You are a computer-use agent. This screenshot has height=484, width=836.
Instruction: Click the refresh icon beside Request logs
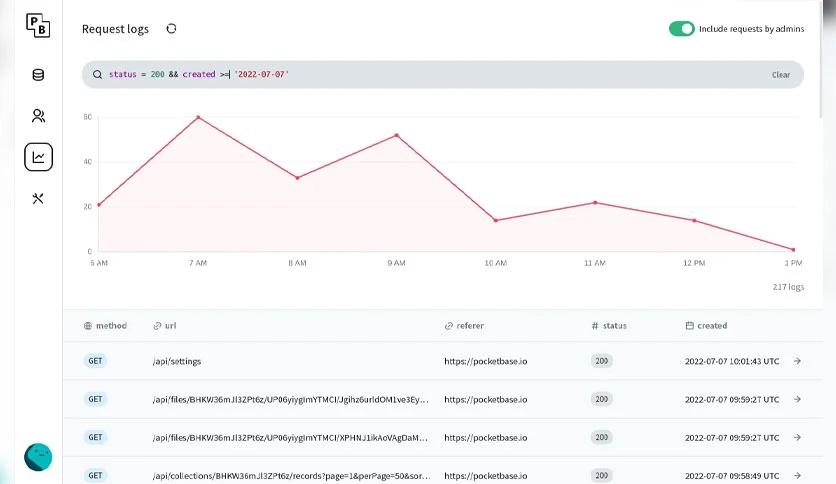pos(171,29)
